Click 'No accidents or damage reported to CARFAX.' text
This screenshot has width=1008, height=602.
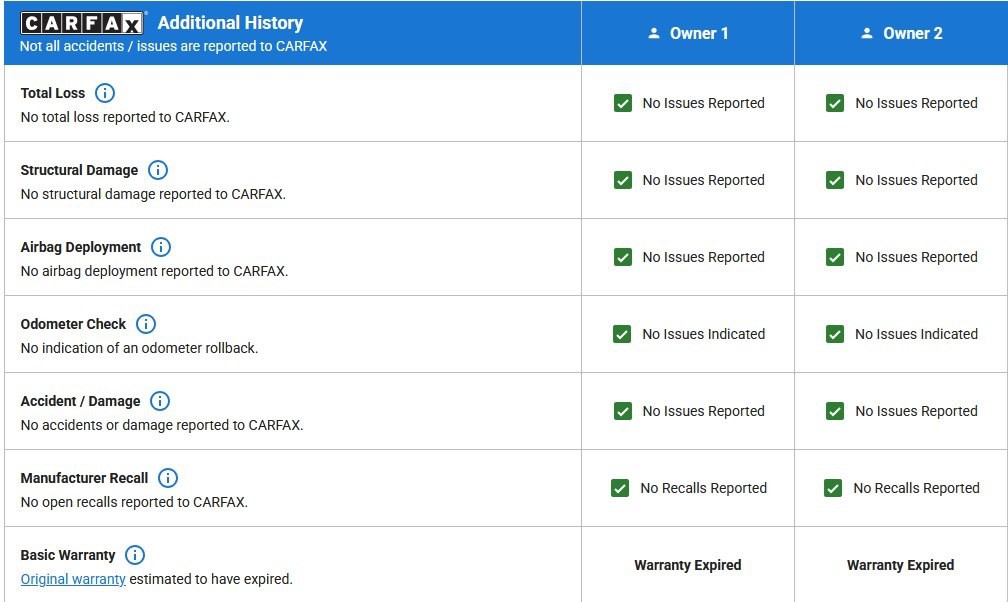point(162,425)
